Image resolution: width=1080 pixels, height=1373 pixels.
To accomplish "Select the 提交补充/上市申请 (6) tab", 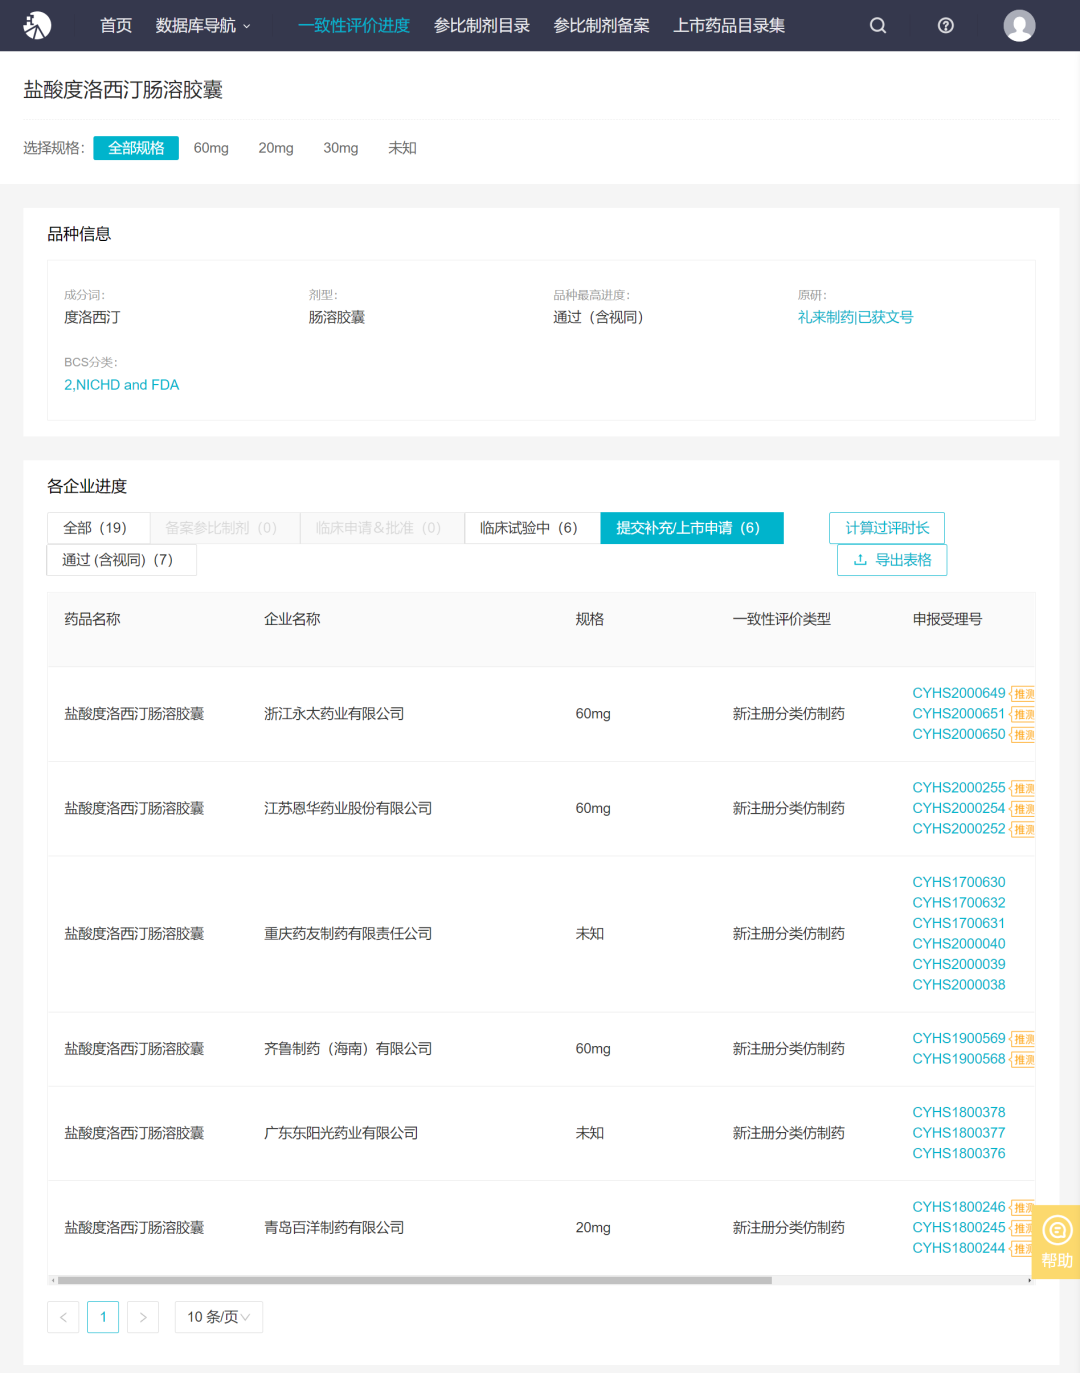I will (692, 528).
